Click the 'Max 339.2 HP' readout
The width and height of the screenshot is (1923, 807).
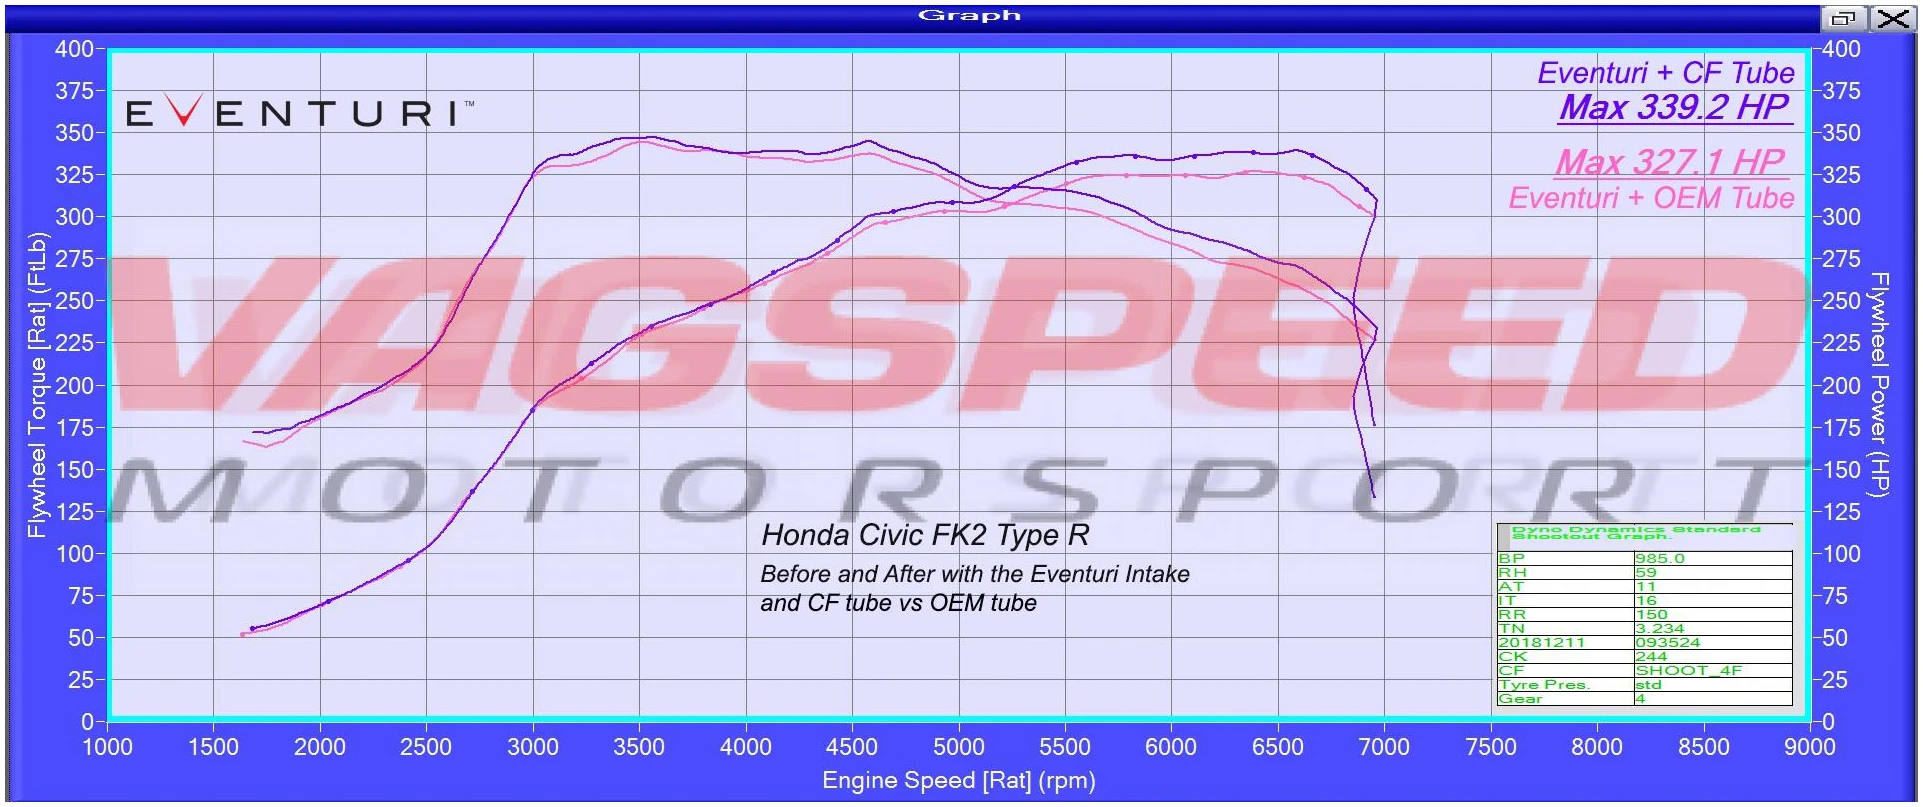point(1674,107)
